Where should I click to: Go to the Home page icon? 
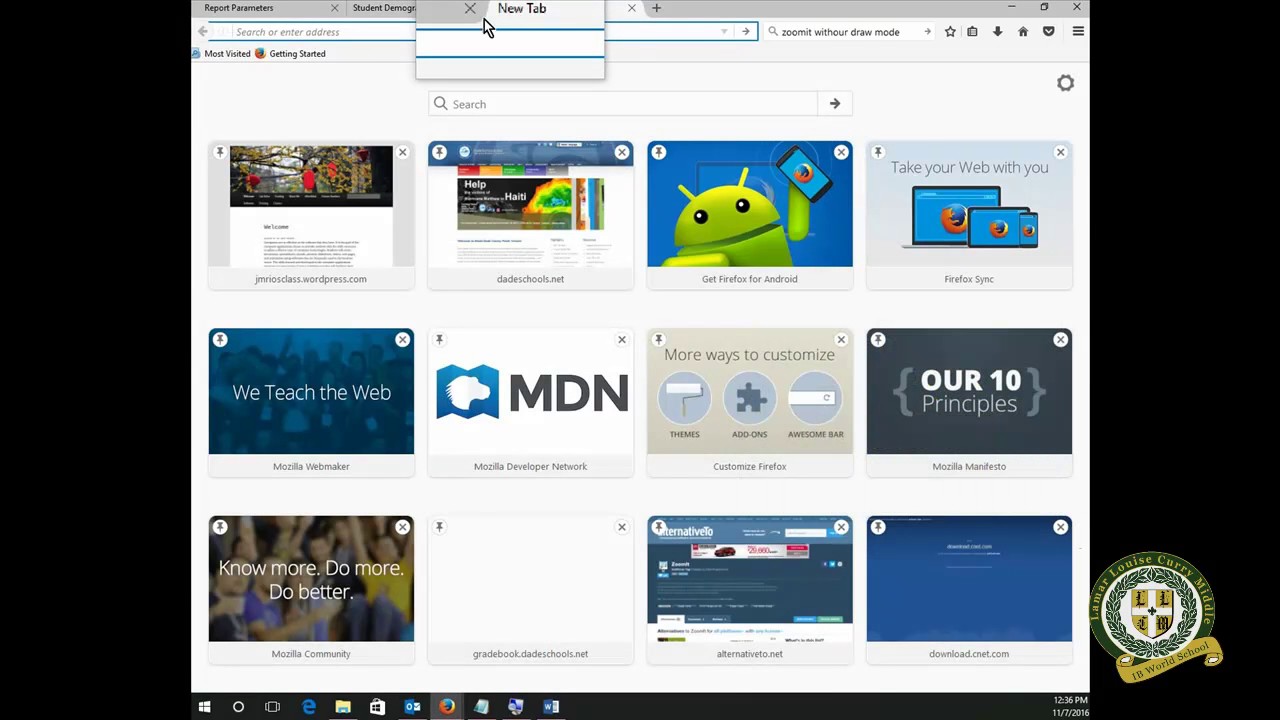tap(1023, 32)
